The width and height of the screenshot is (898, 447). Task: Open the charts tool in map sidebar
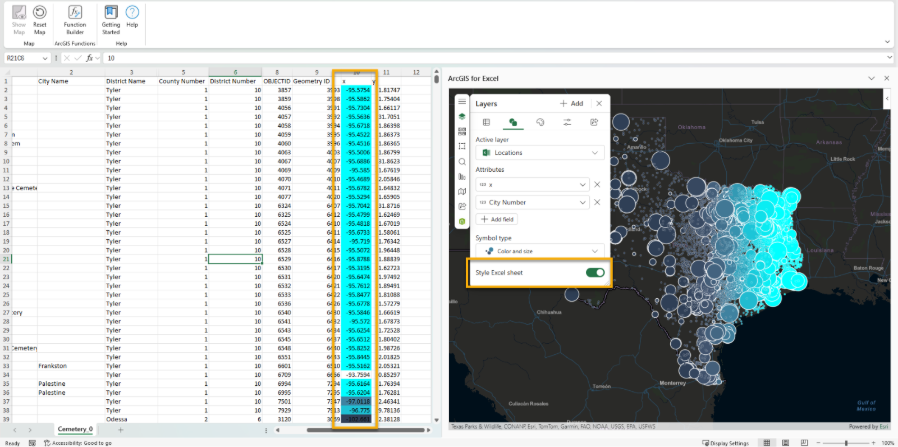coord(462,177)
